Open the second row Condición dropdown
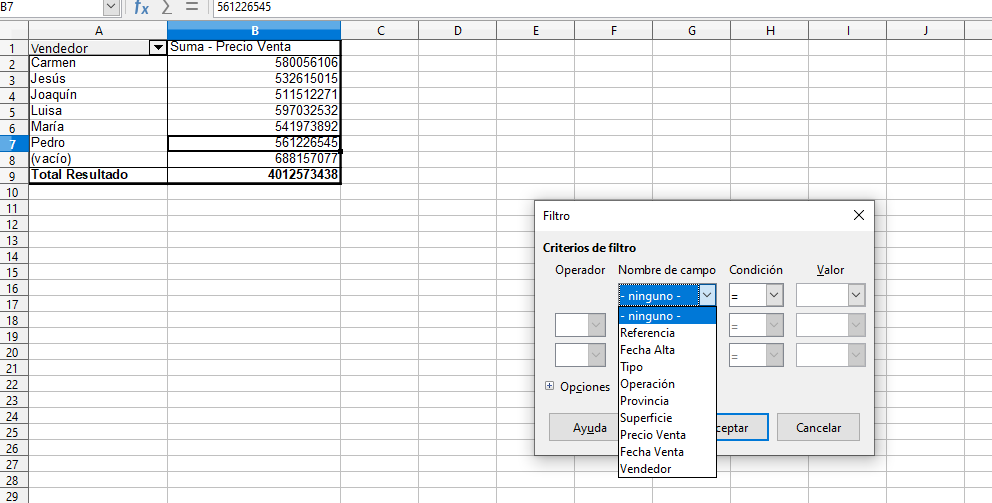992x503 pixels. (x=774, y=325)
